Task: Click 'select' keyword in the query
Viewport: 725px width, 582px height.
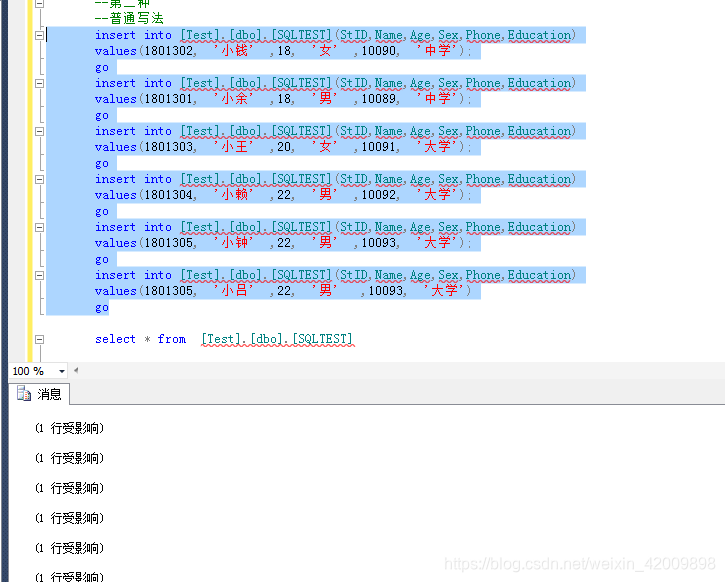Action: click(115, 339)
